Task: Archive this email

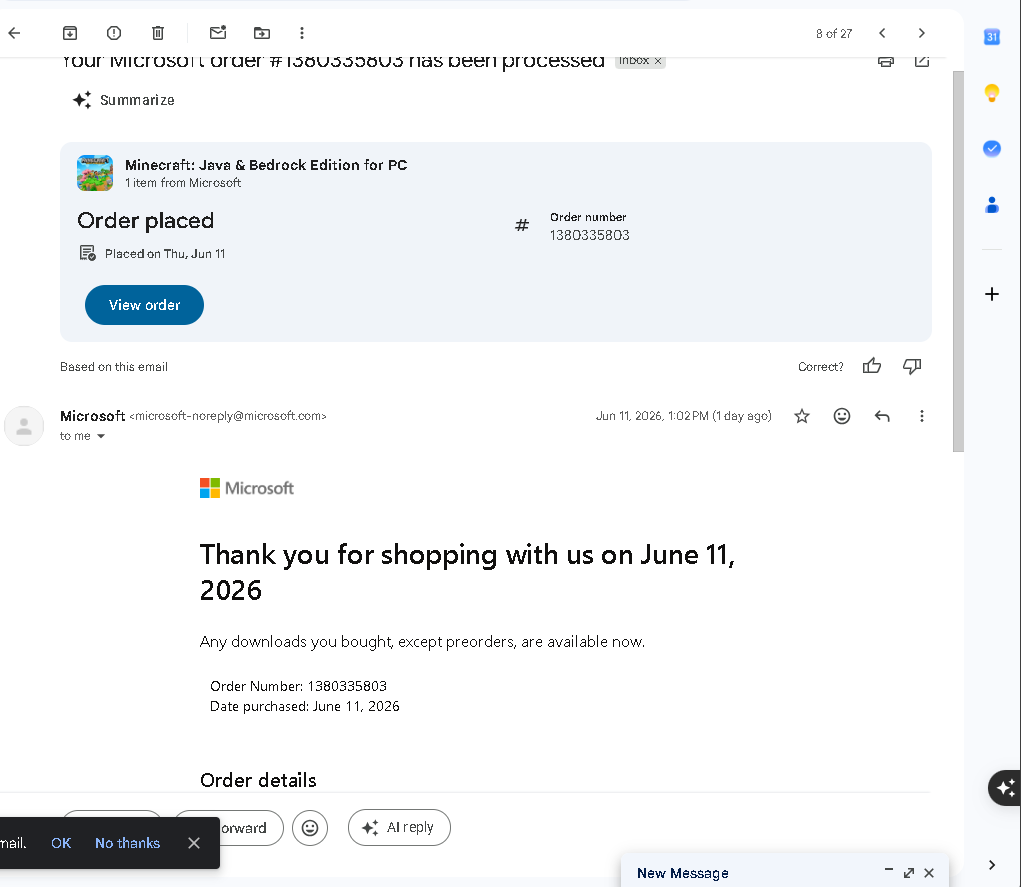Action: (x=70, y=33)
